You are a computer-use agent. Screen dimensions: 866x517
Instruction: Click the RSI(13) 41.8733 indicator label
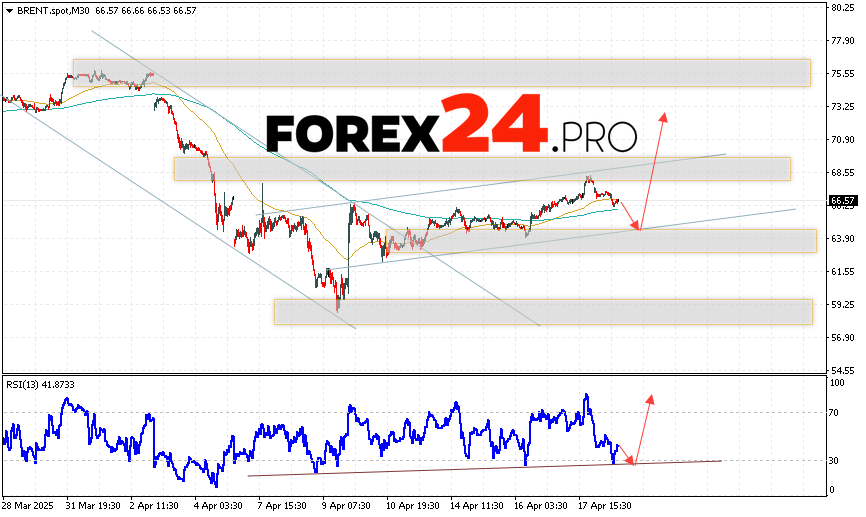point(40,385)
